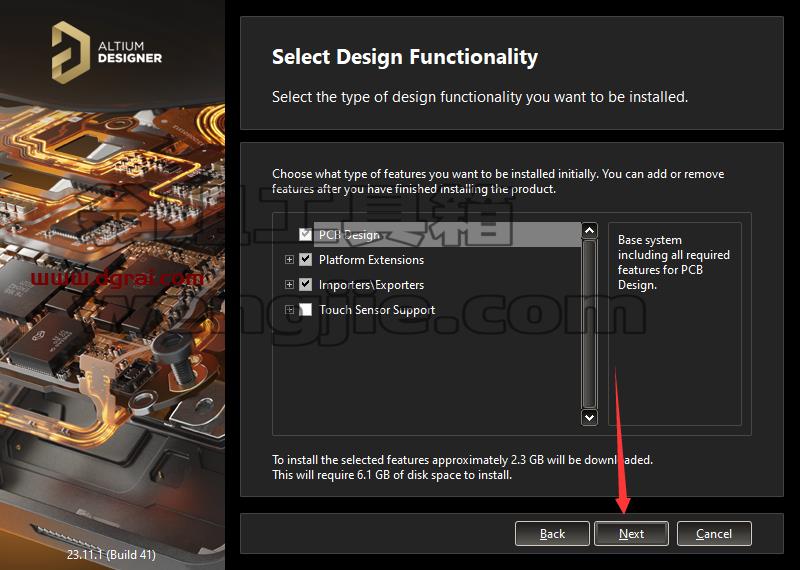The height and width of the screenshot is (570, 800).
Task: Click the 23.11.1 build version text
Action: click(111, 554)
